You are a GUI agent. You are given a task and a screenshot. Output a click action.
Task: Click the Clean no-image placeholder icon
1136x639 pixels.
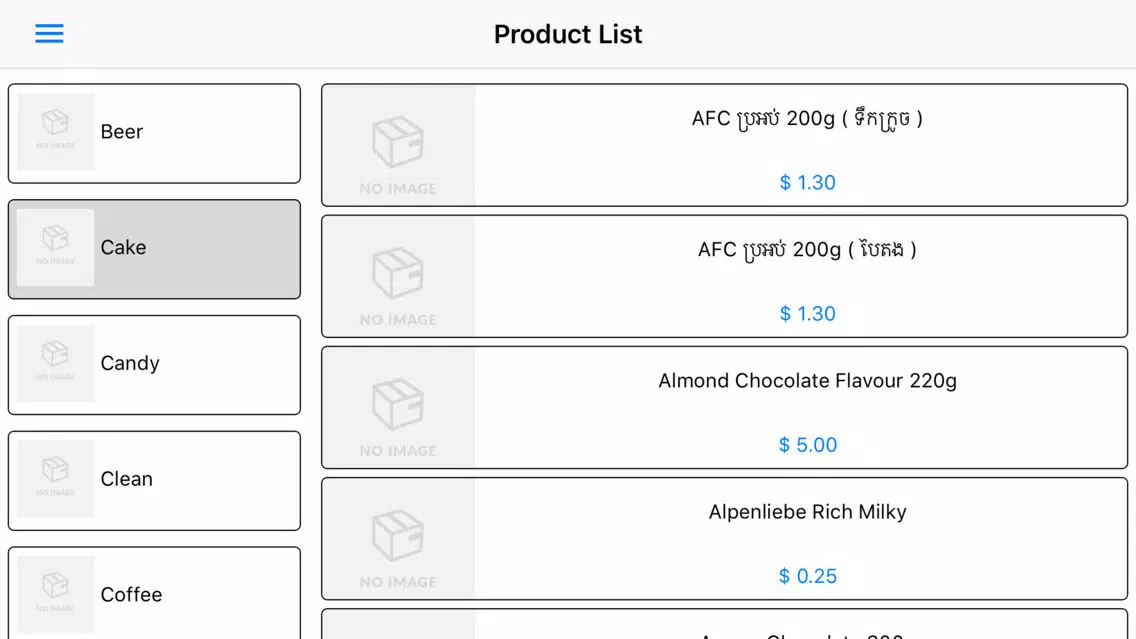pyautogui.click(x=56, y=479)
